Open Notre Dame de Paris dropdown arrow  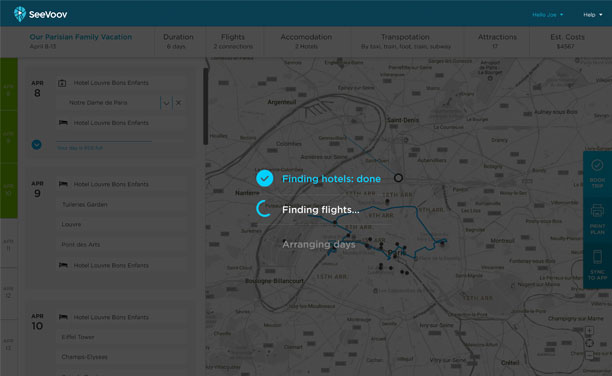point(166,103)
